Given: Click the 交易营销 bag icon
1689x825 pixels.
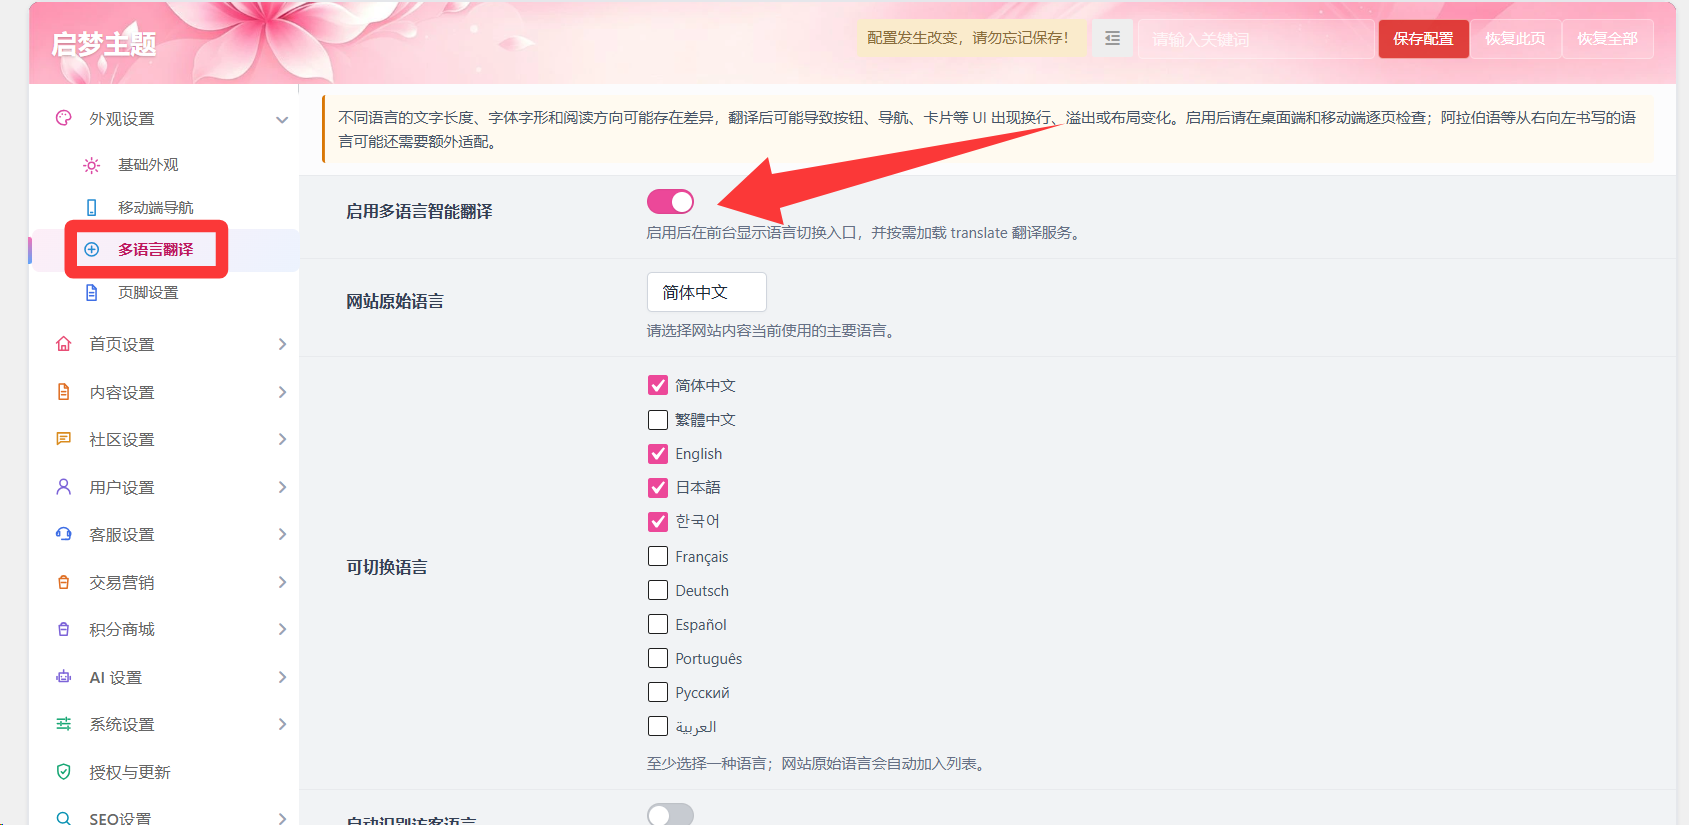Looking at the screenshot, I should [64, 582].
